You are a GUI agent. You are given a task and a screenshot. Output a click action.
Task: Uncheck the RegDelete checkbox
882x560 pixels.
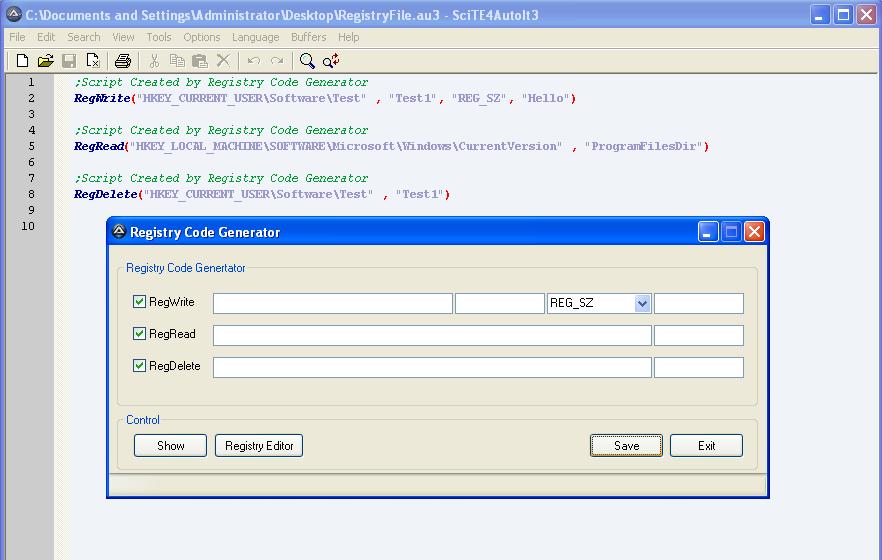tap(139, 366)
